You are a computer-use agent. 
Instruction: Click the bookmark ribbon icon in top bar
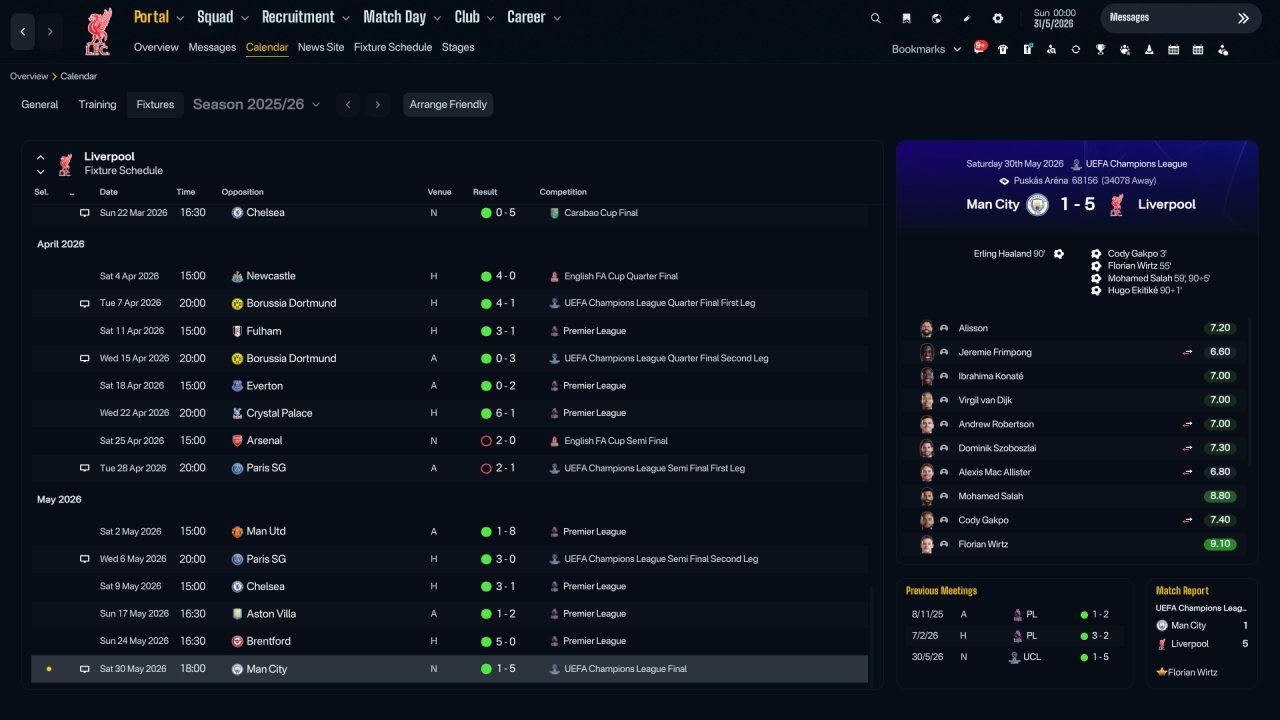[x=906, y=18]
